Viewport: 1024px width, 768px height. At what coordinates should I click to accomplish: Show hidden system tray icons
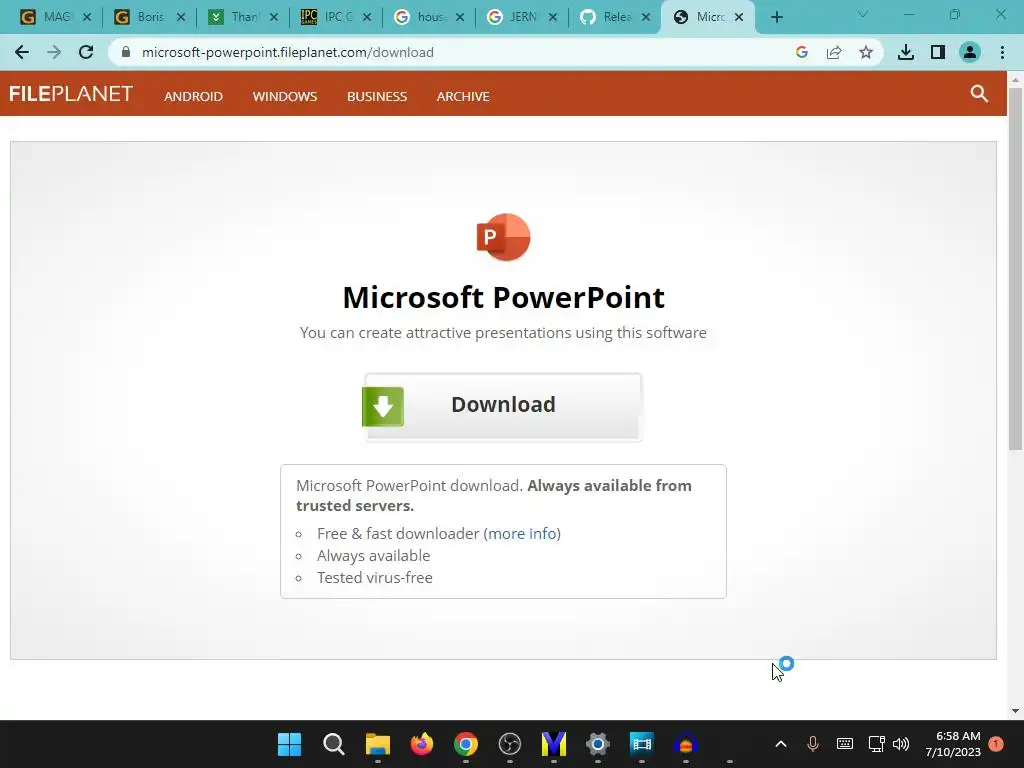(780, 744)
